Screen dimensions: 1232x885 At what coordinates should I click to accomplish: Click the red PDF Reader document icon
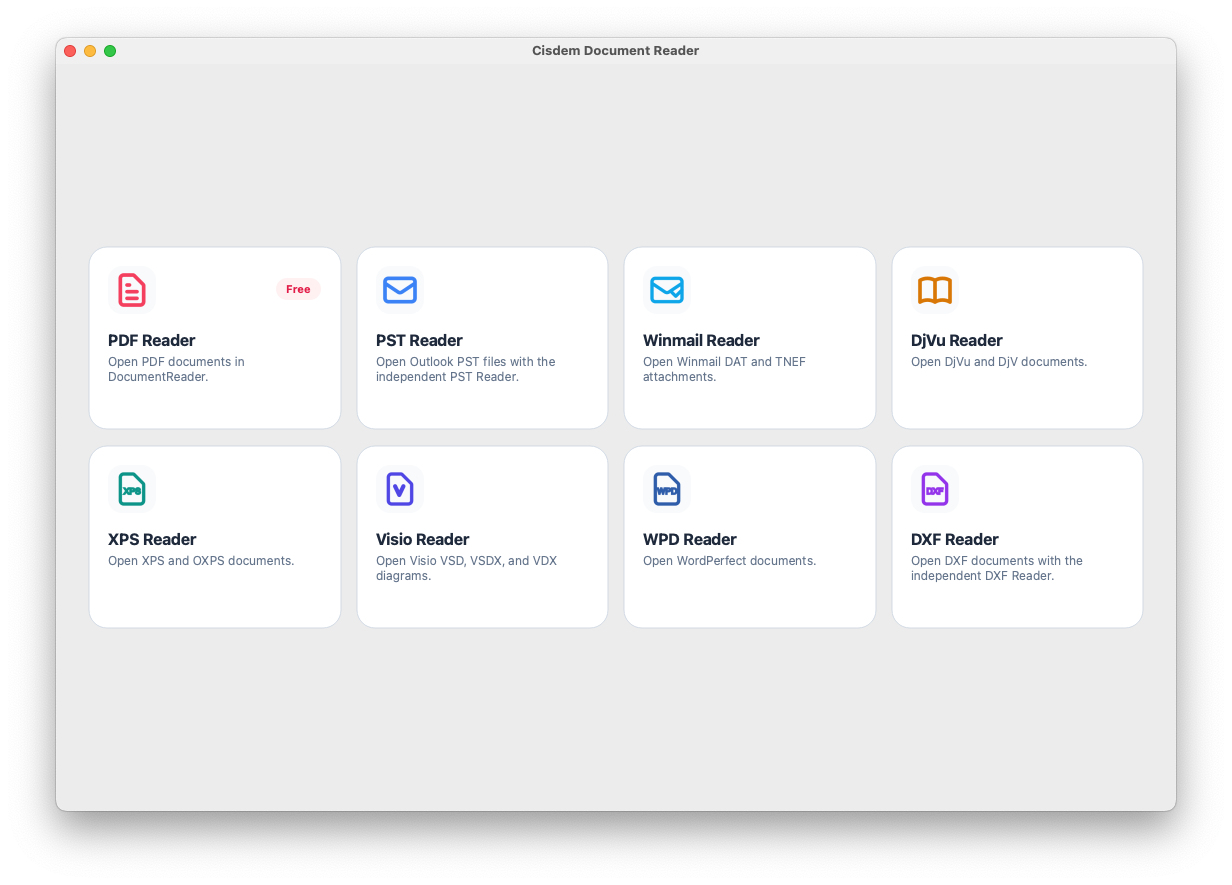pyautogui.click(x=132, y=290)
